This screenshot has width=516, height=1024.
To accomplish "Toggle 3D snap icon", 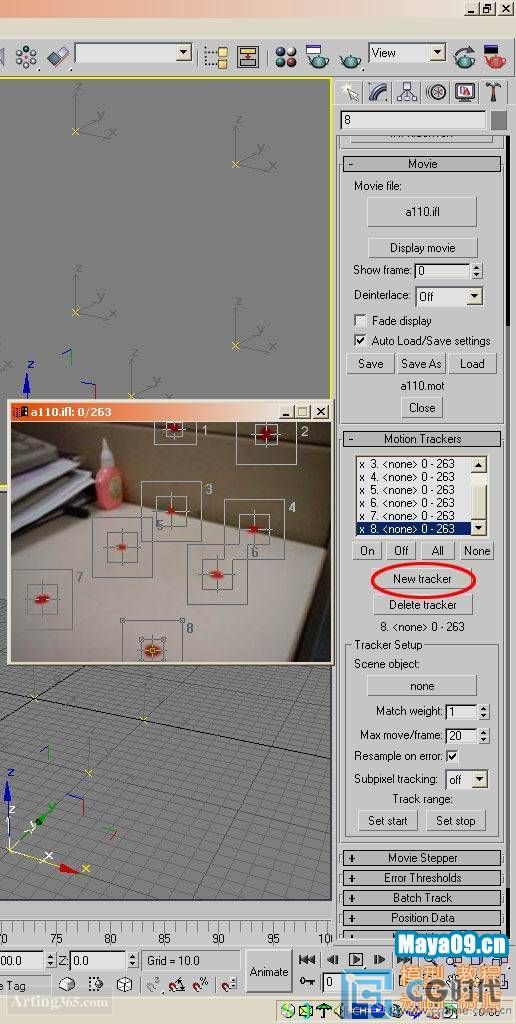I will (x=155, y=984).
